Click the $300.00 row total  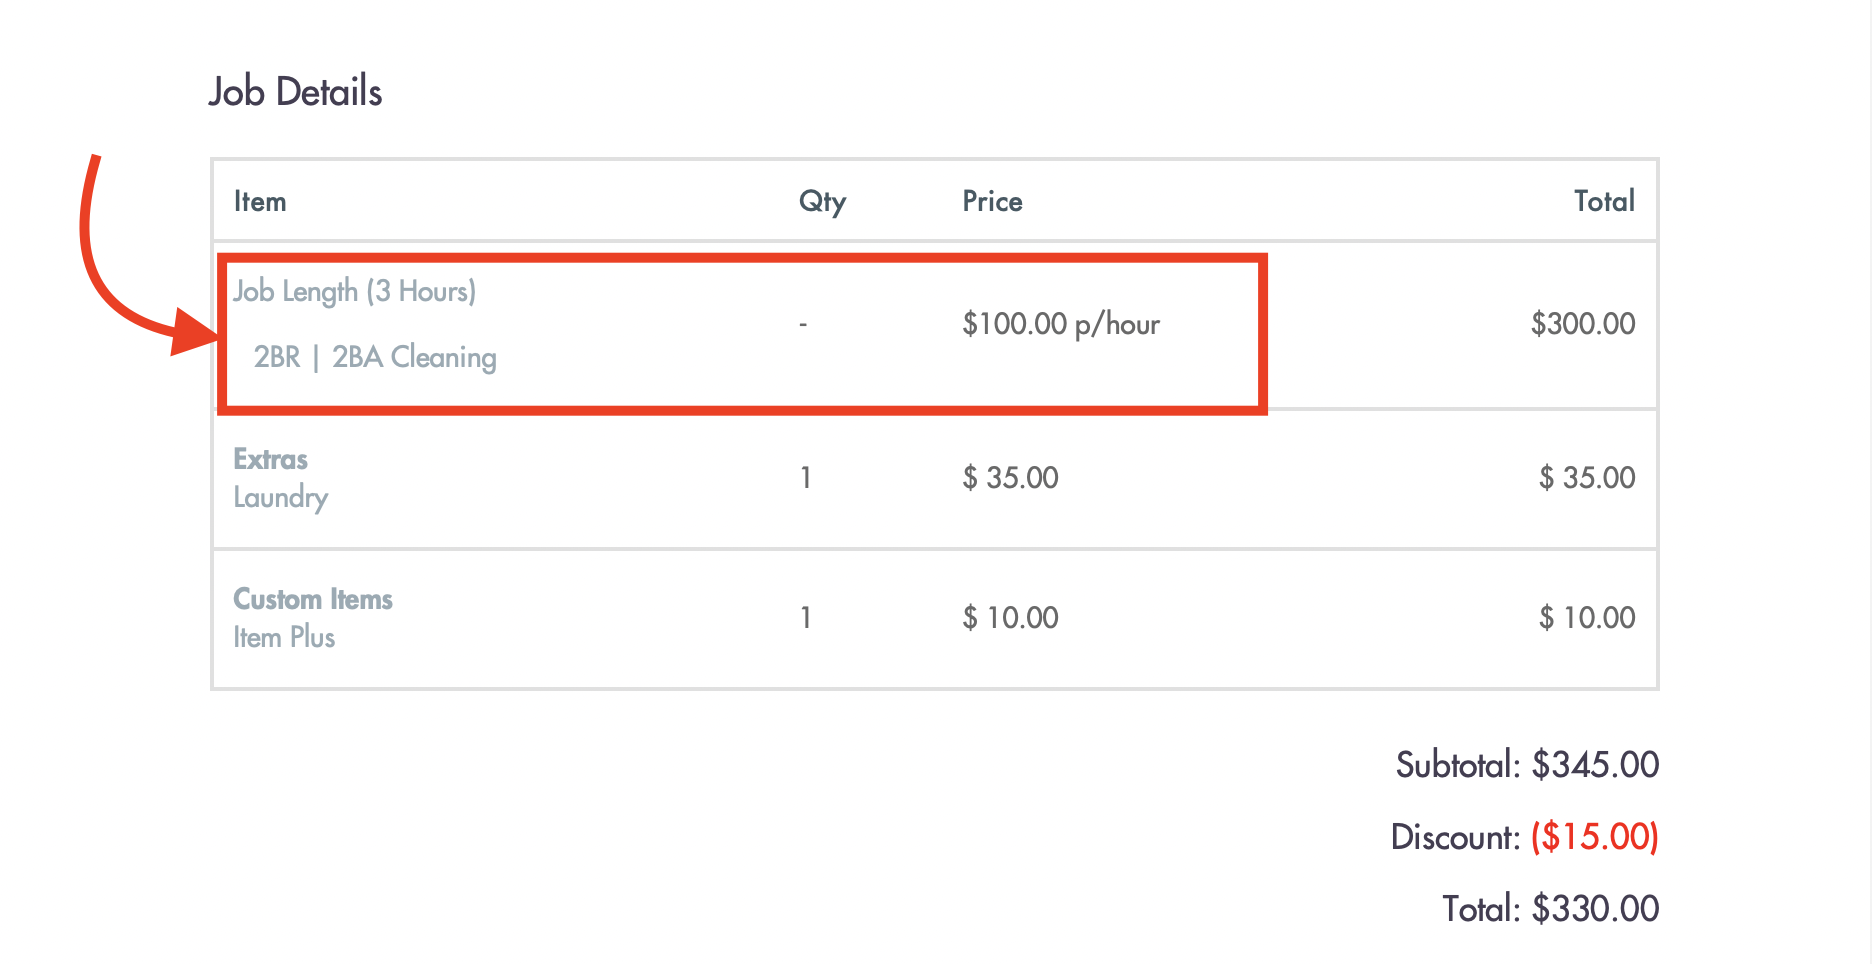[1583, 323]
